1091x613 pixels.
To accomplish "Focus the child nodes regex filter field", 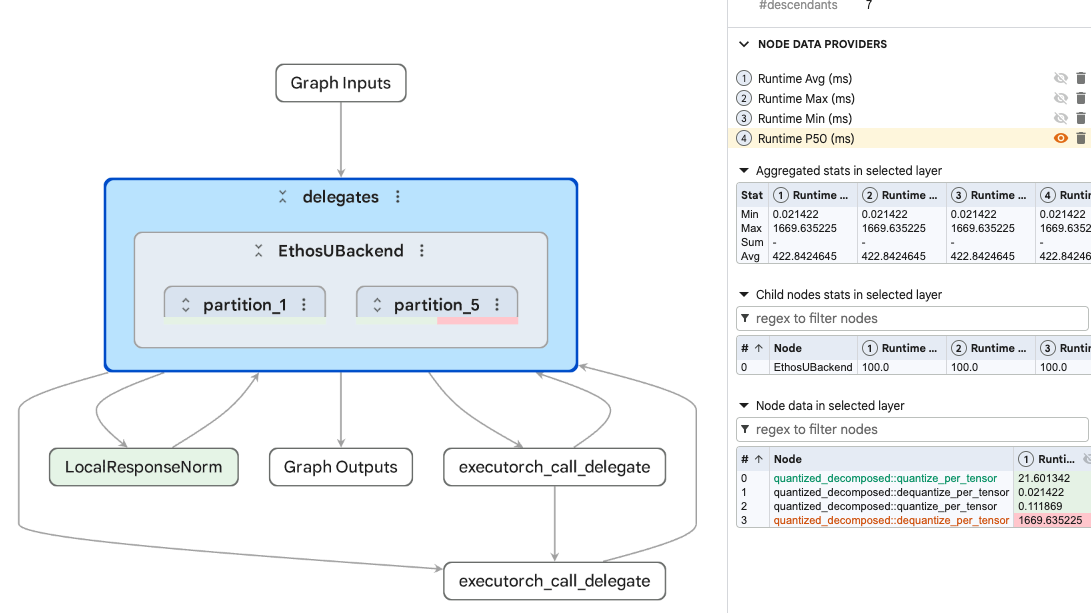I will point(912,319).
